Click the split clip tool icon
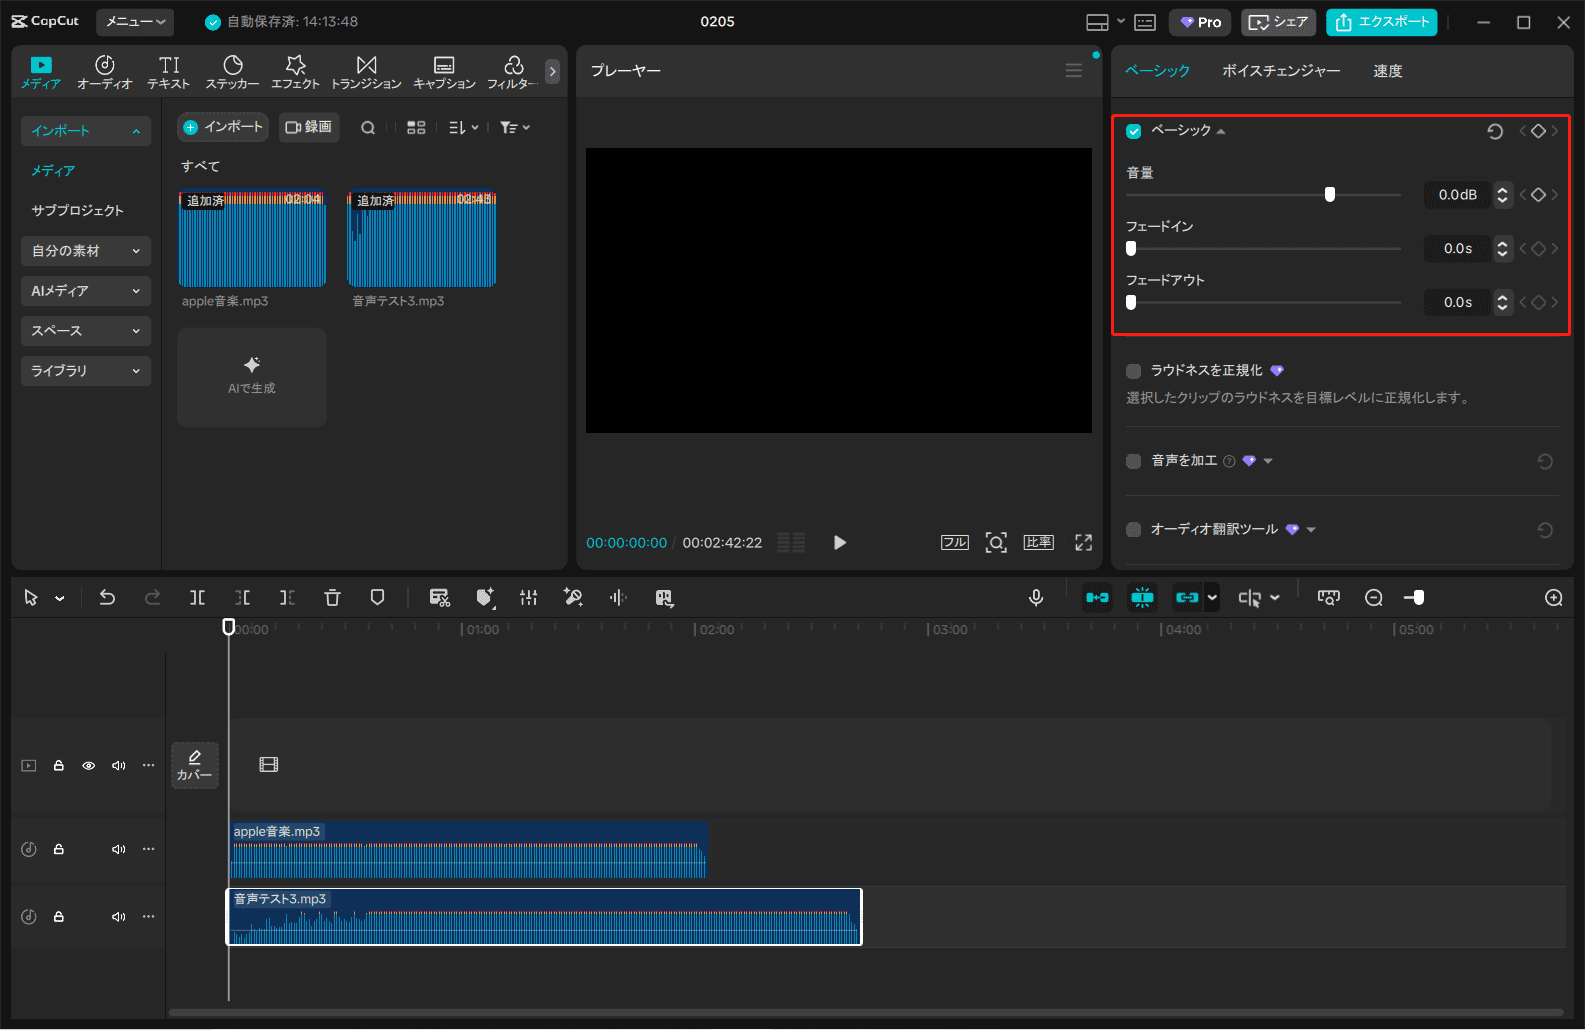The image size is (1585, 1030). pos(197,598)
